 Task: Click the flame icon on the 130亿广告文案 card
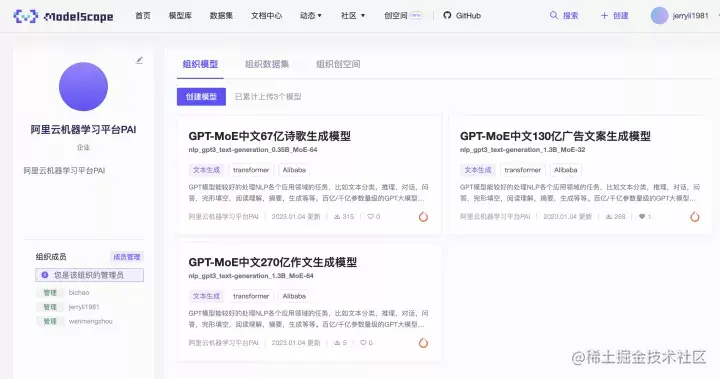click(695, 217)
